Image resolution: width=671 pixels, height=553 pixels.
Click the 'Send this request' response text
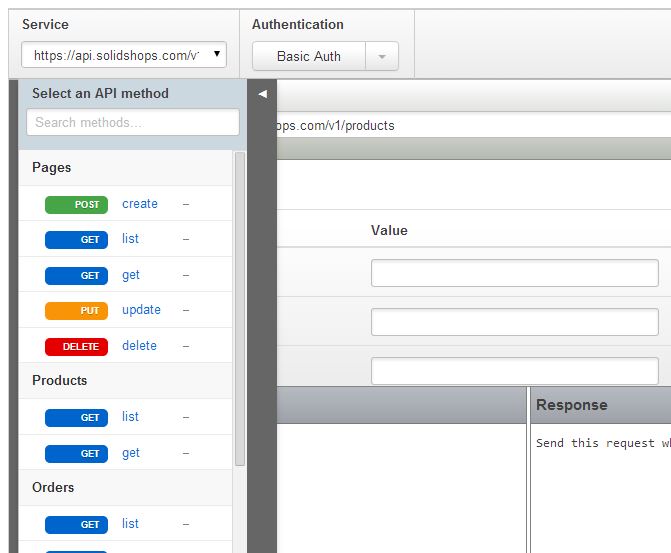pos(603,443)
